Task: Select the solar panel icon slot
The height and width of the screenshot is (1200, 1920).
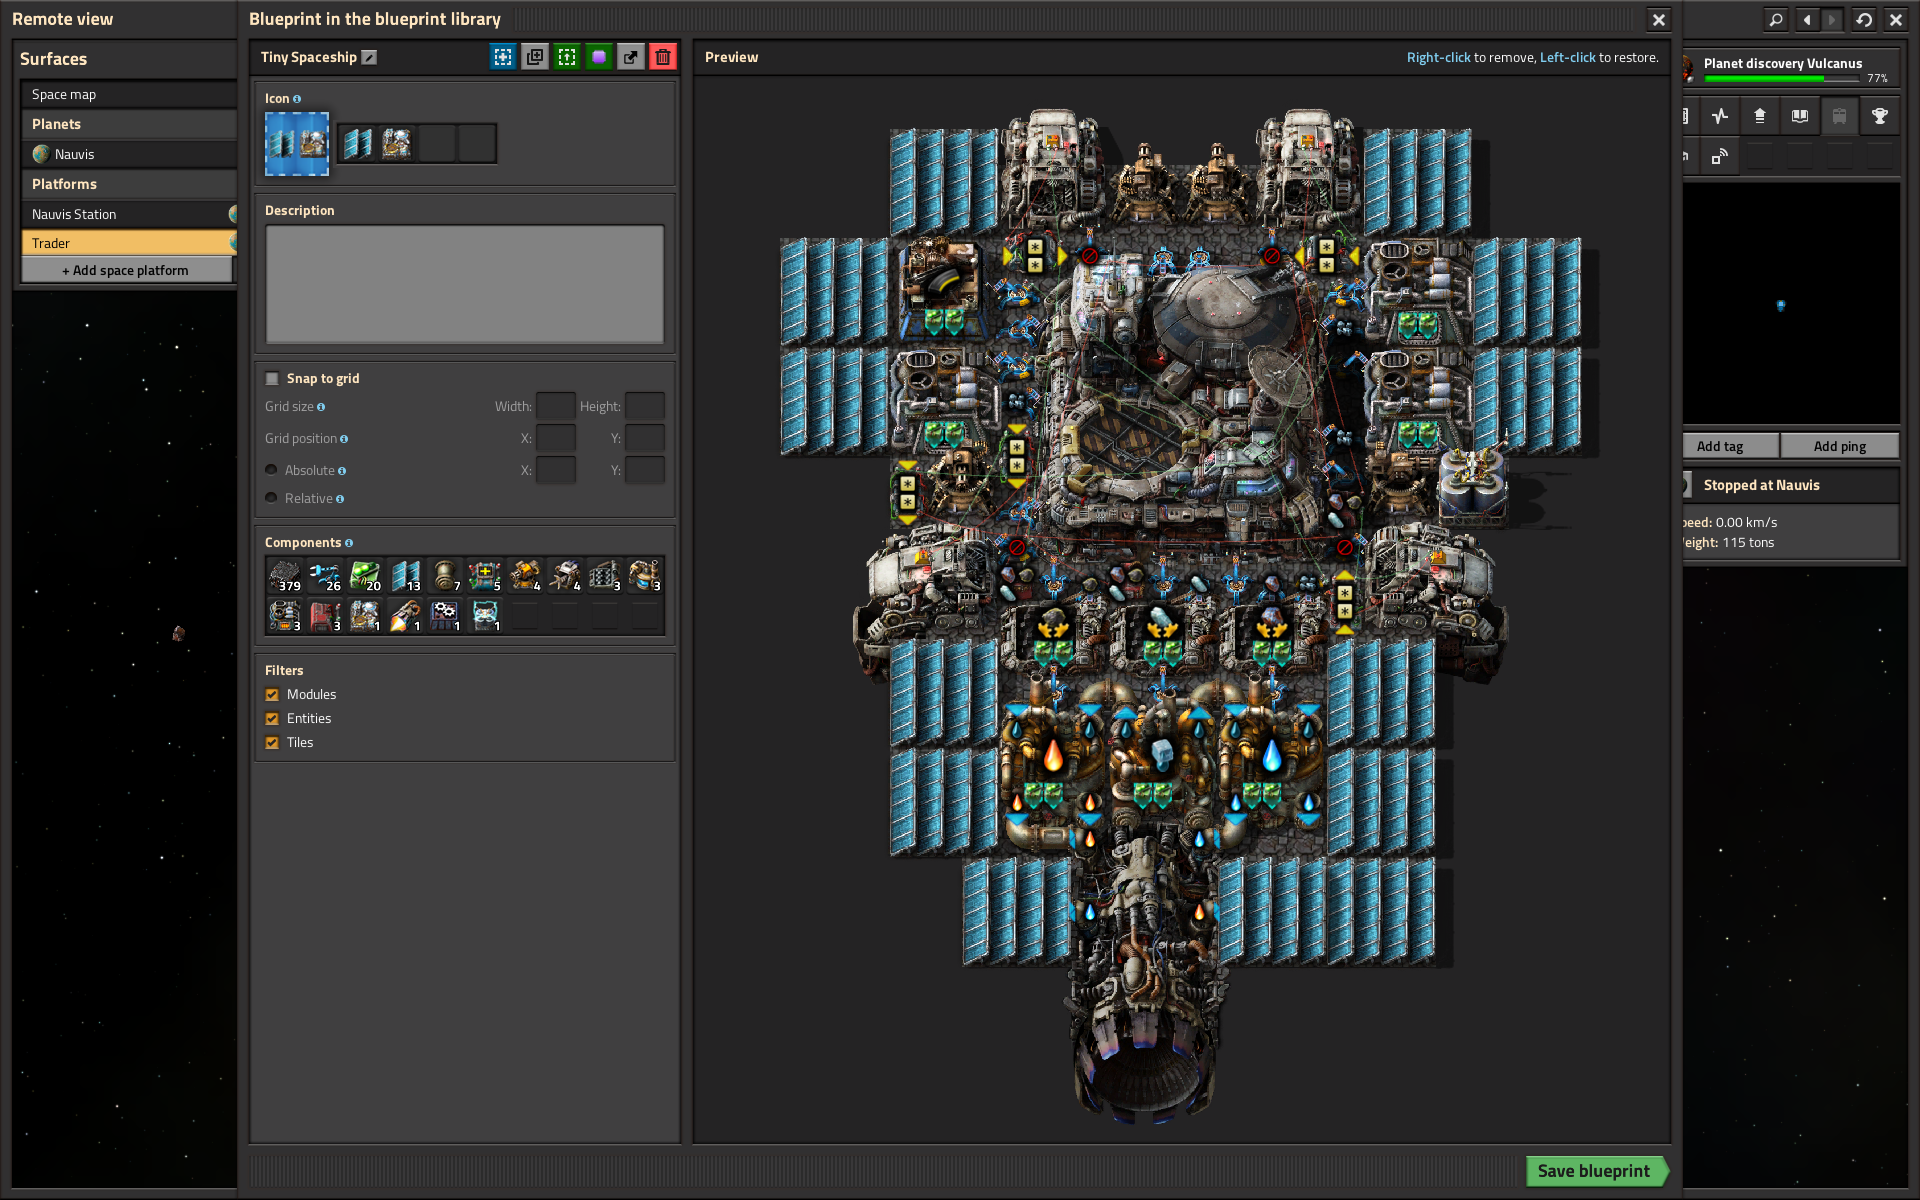Action: [357, 143]
